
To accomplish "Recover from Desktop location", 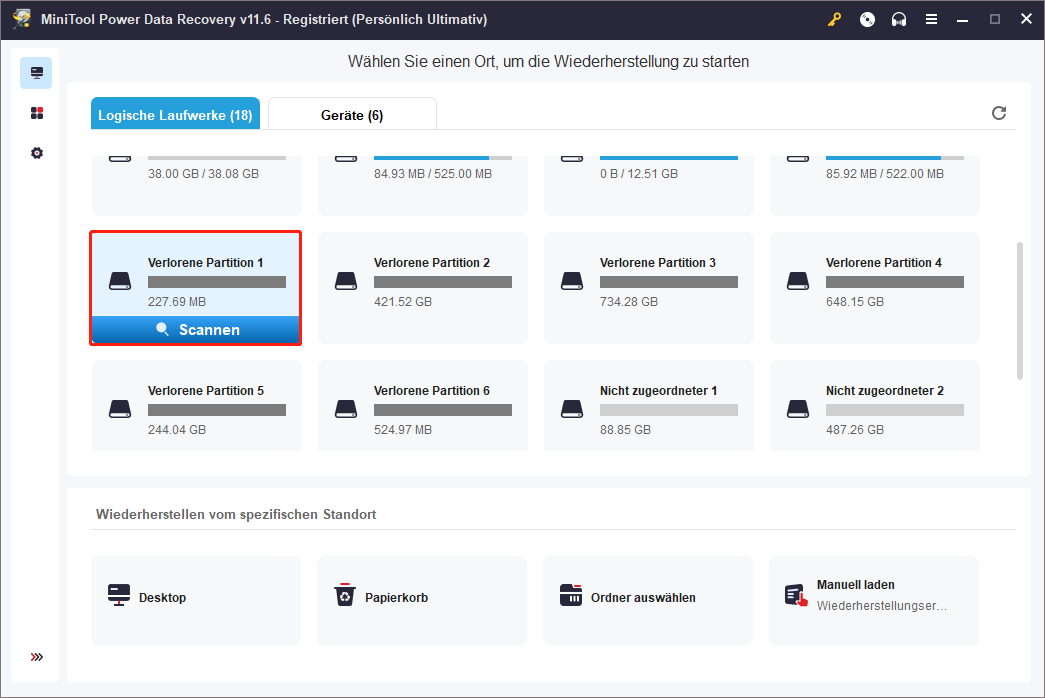I will pos(196,598).
